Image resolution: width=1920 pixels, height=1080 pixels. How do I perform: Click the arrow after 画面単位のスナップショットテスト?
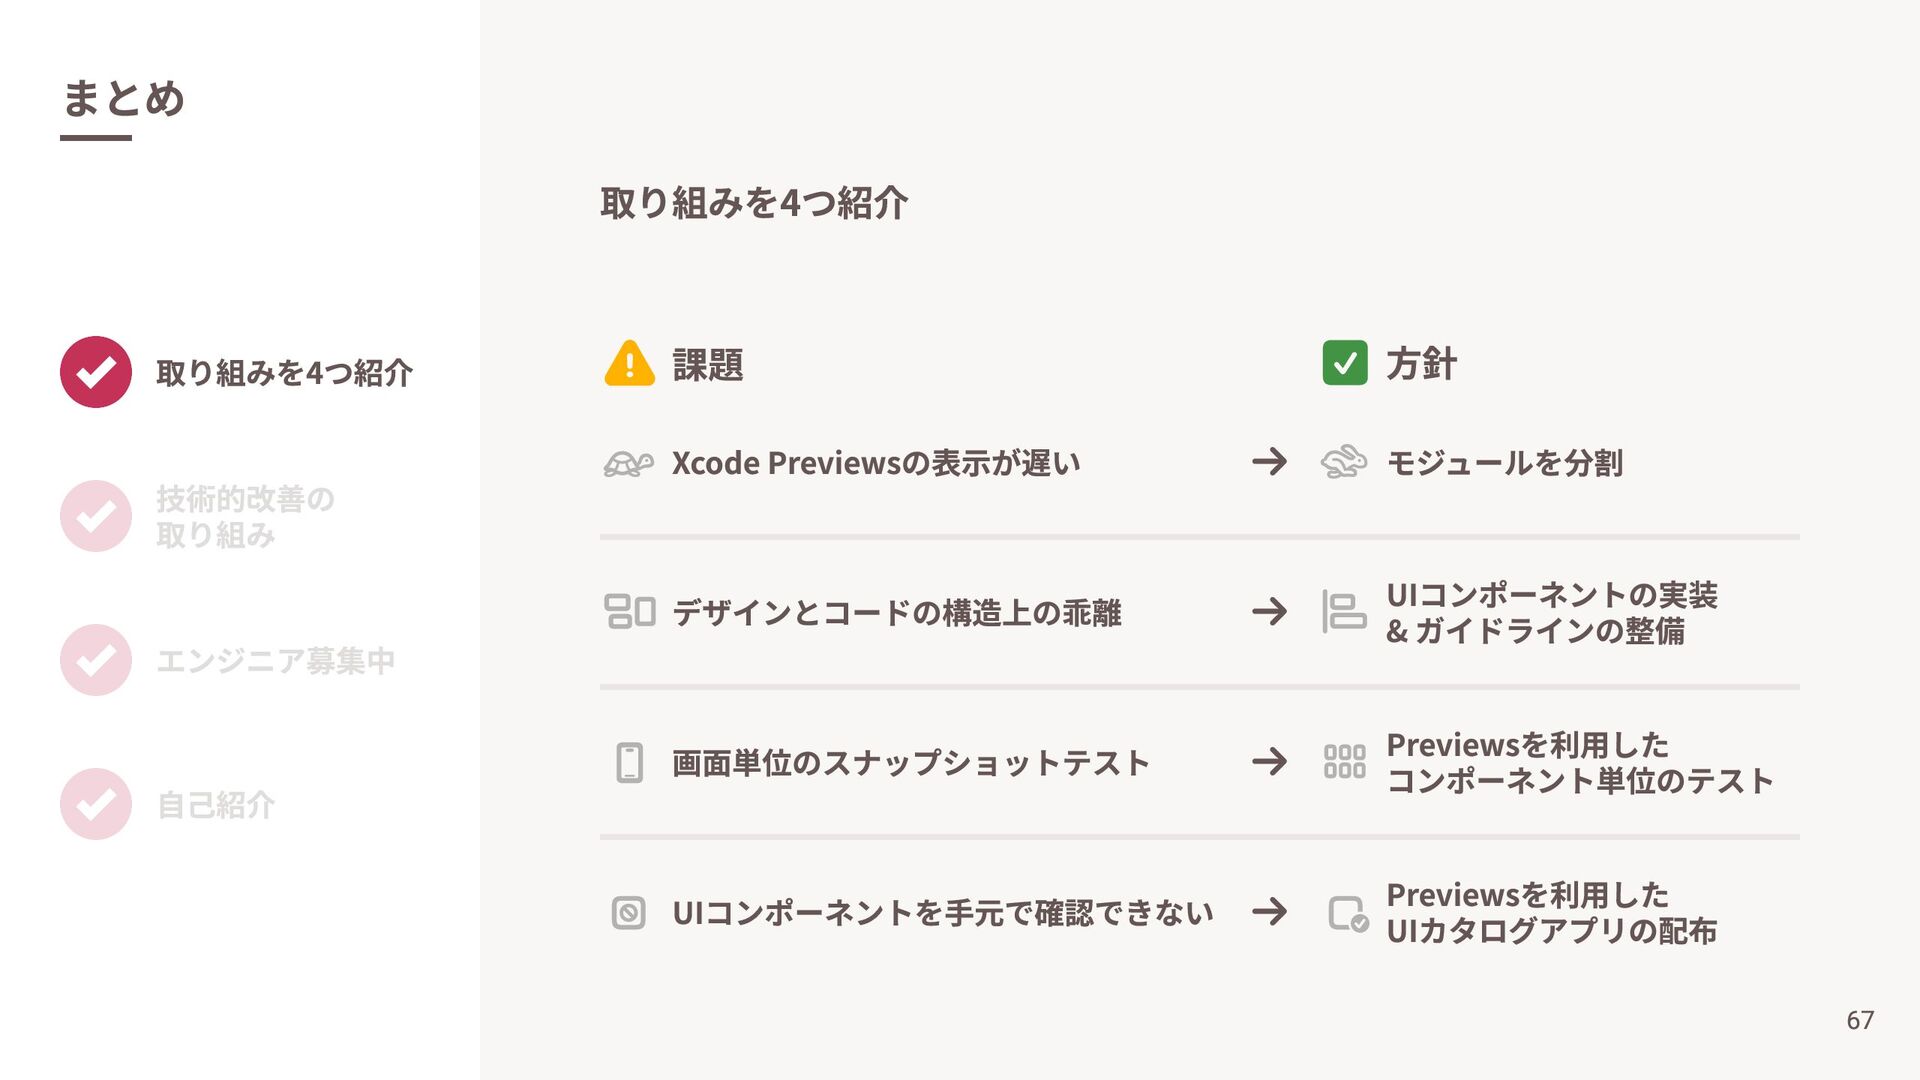tap(1269, 761)
